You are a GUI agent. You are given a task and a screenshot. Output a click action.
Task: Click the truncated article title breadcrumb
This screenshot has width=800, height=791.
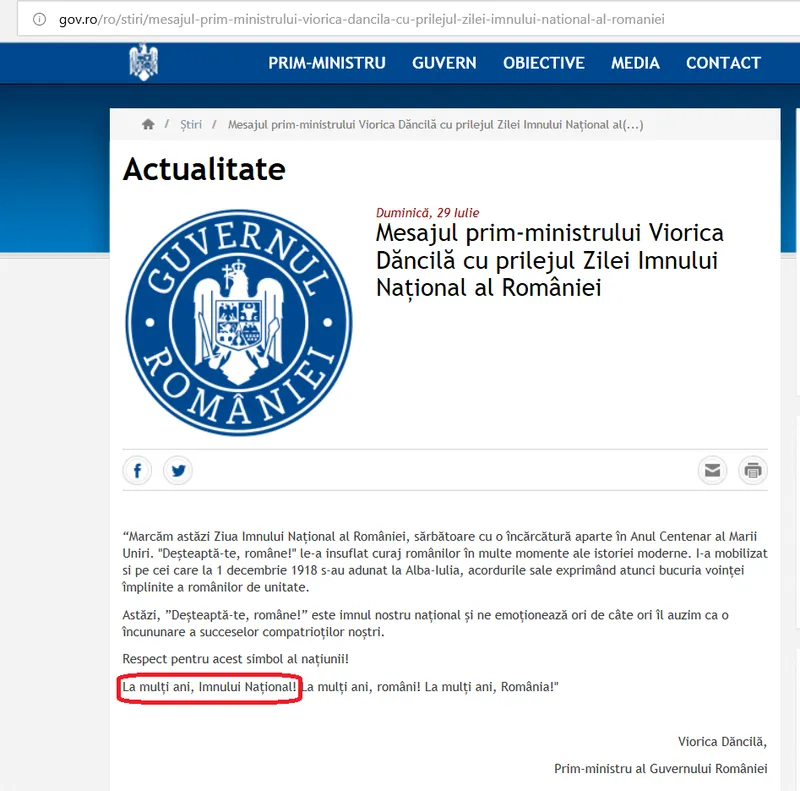click(x=435, y=125)
